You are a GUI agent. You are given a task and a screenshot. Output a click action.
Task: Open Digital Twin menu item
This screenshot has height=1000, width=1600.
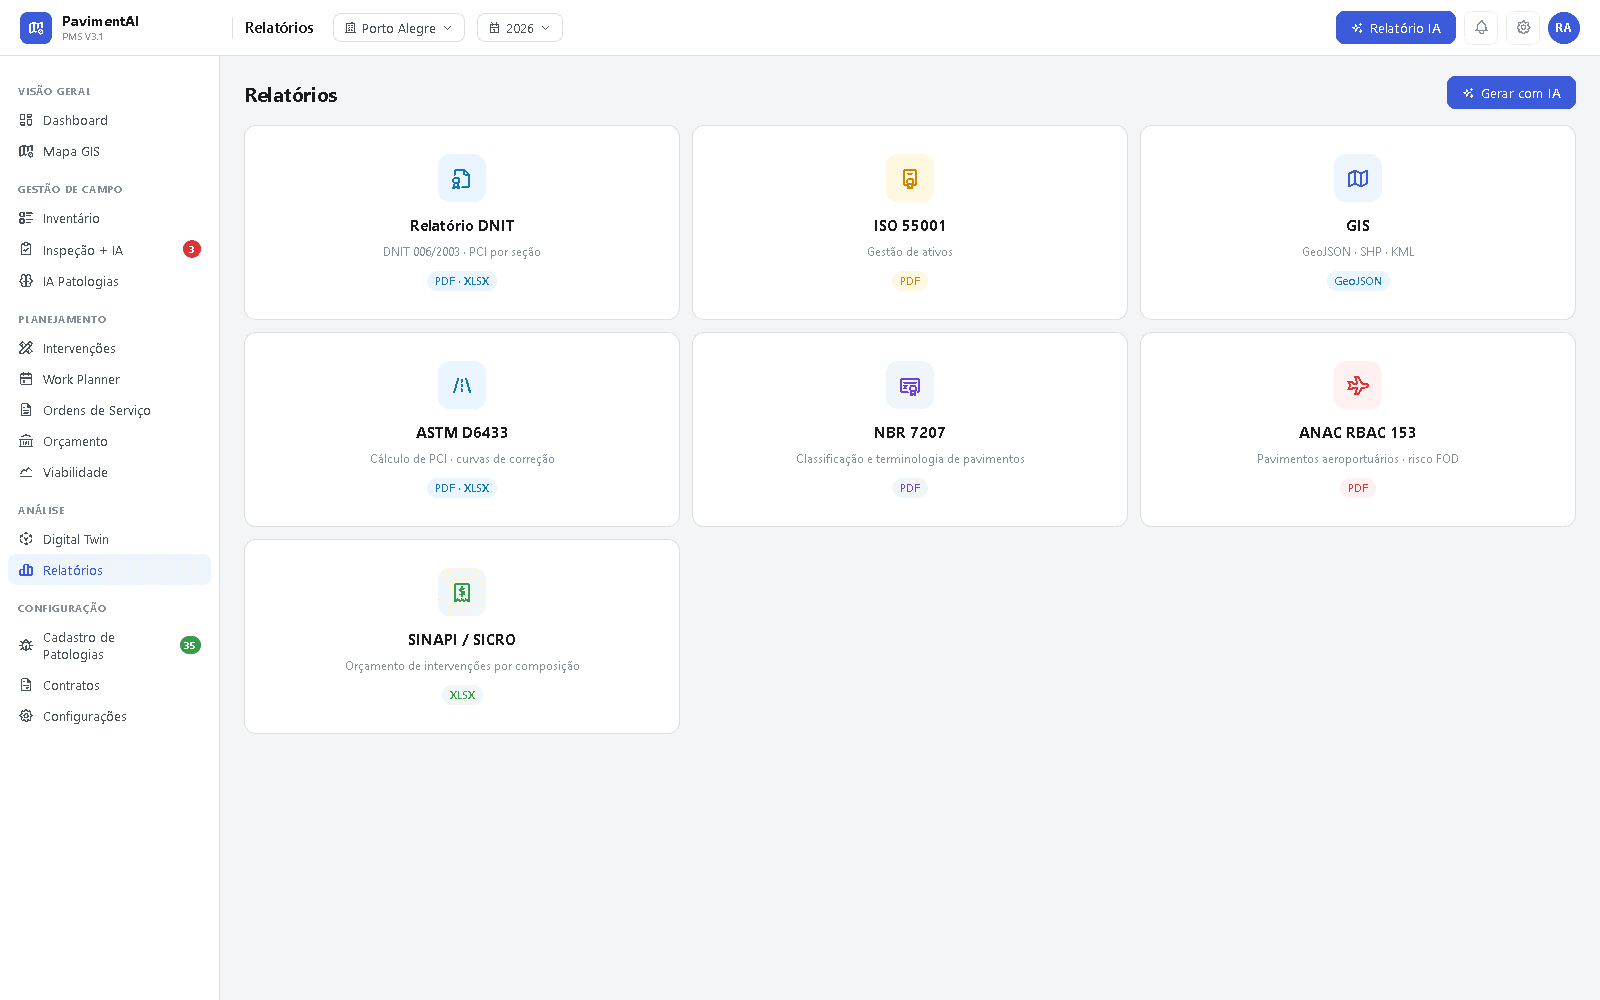110,539
